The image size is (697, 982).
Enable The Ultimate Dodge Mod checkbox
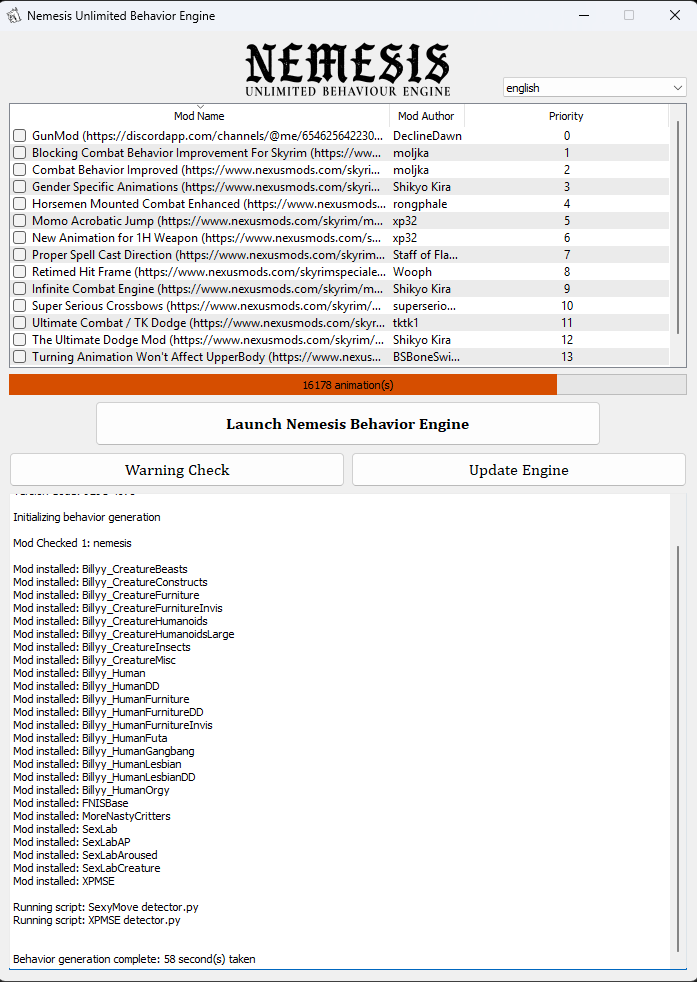19,339
